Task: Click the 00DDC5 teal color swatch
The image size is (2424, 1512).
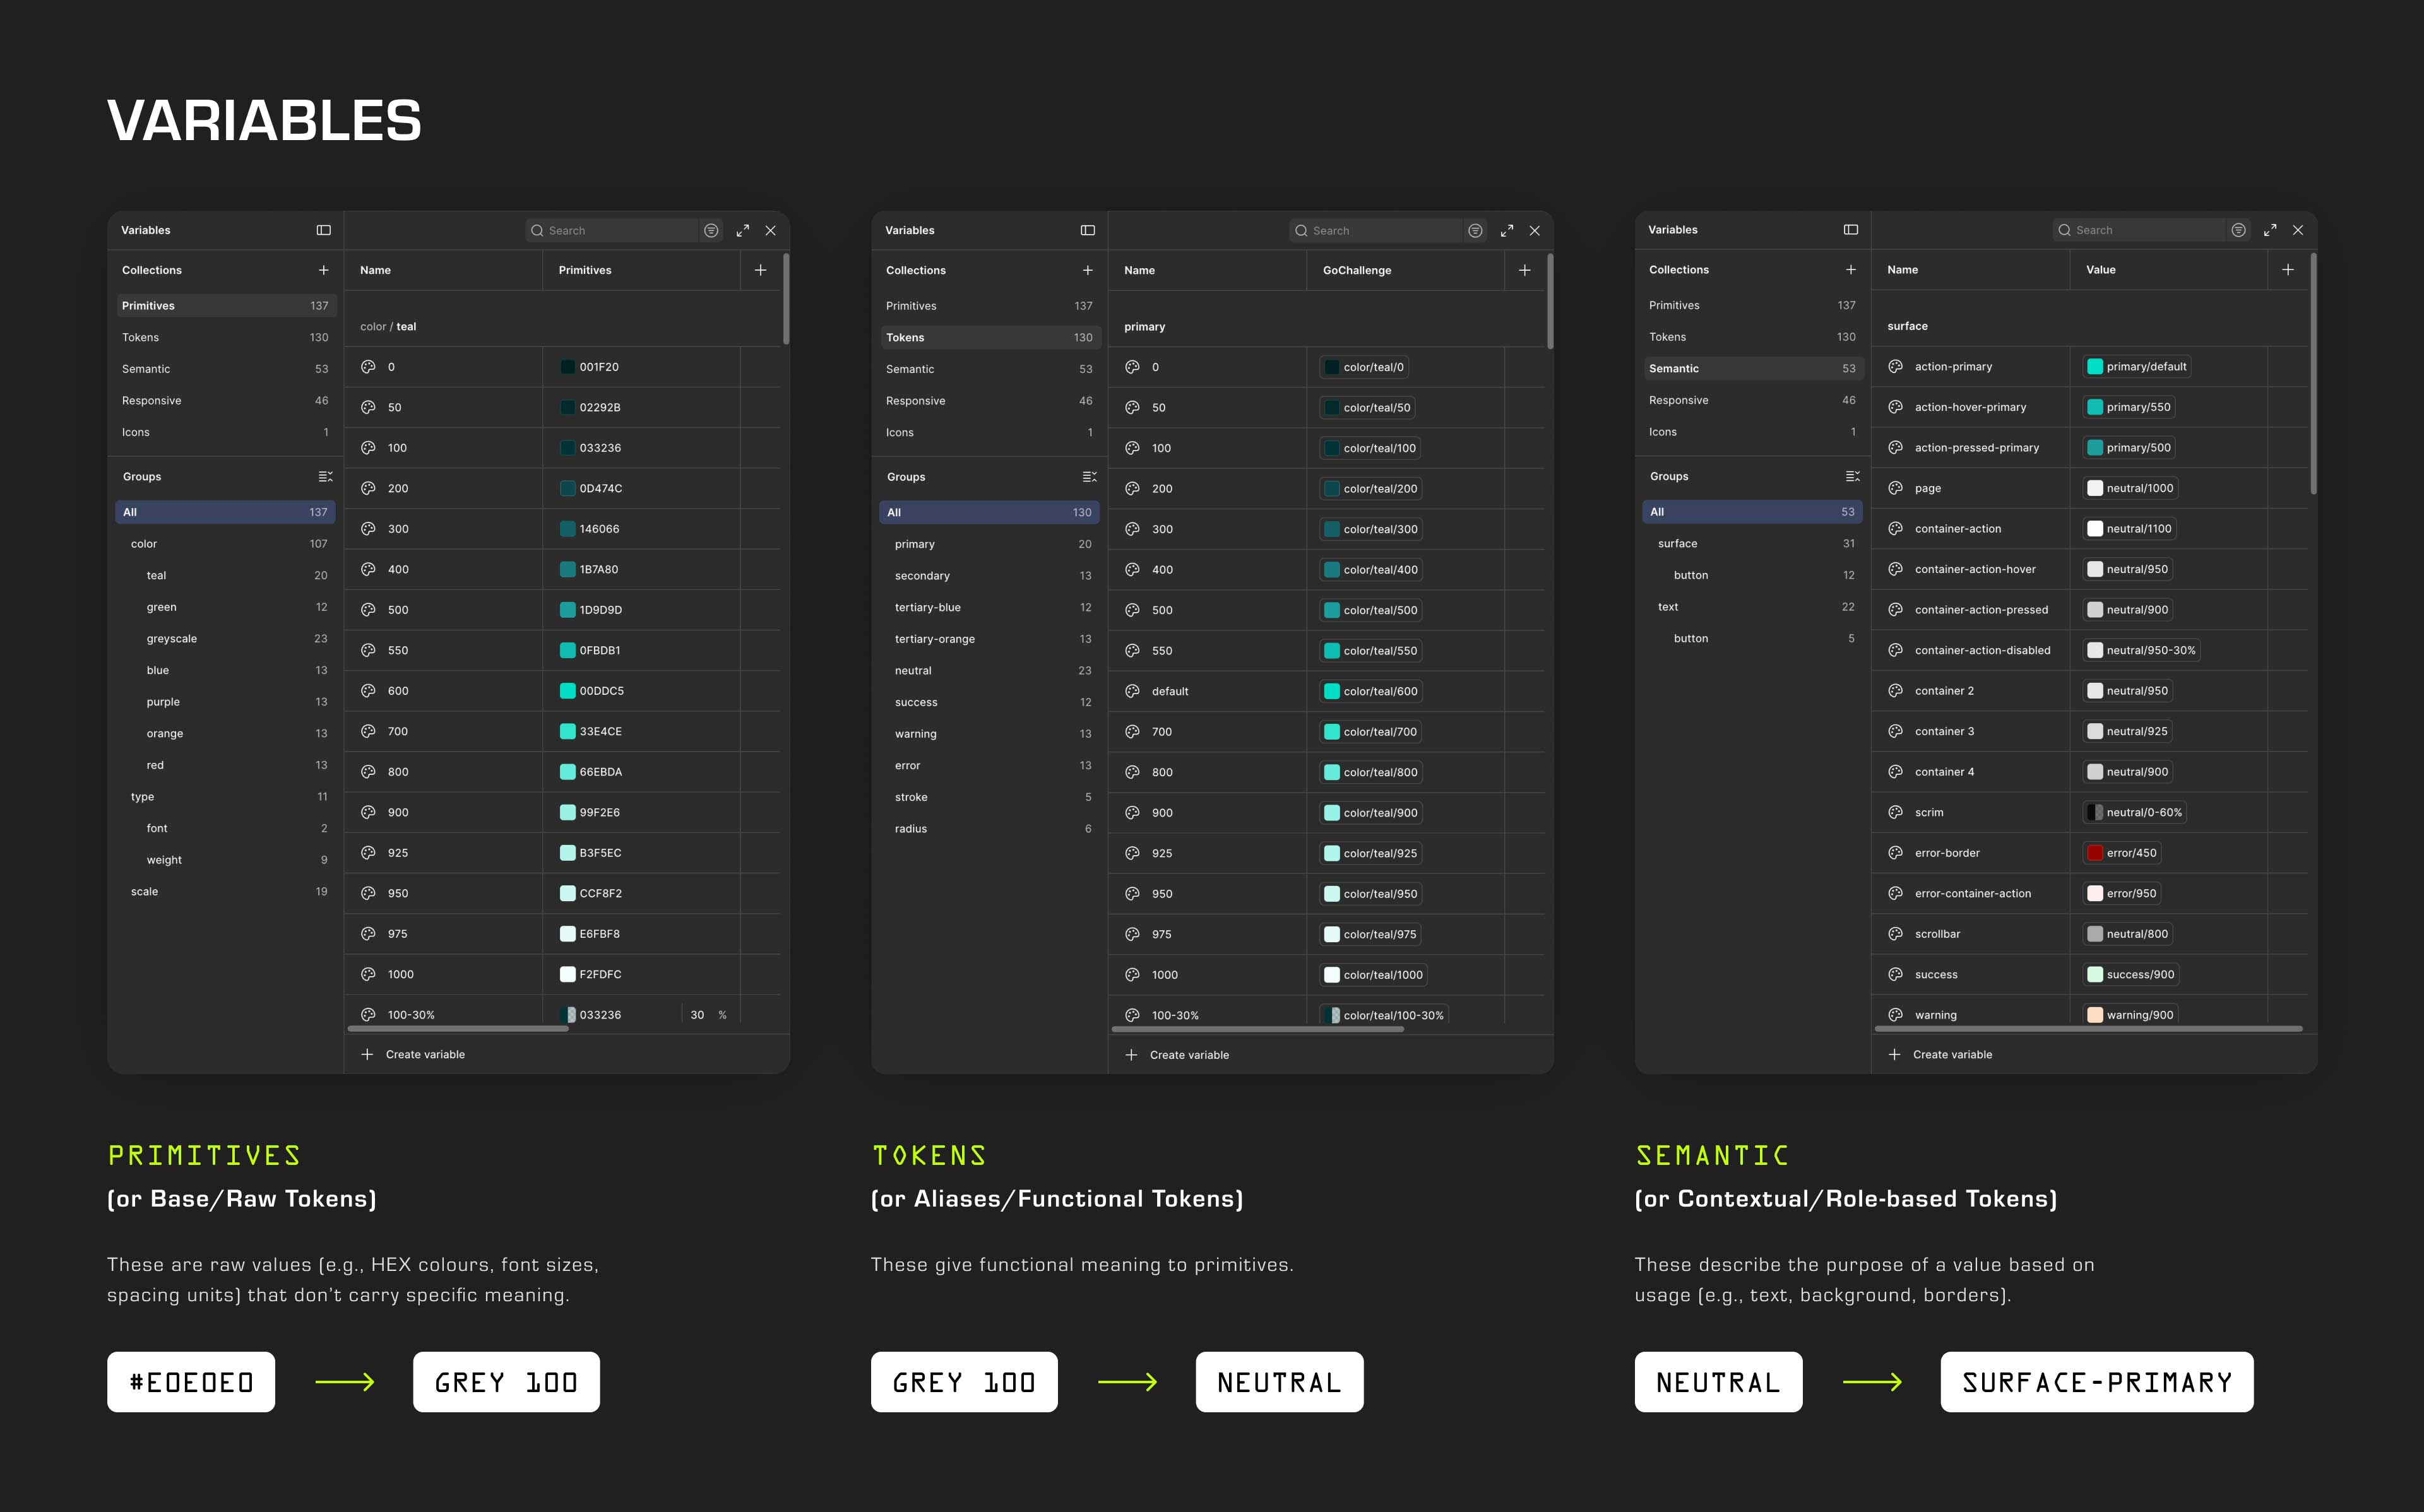Action: click(x=568, y=691)
